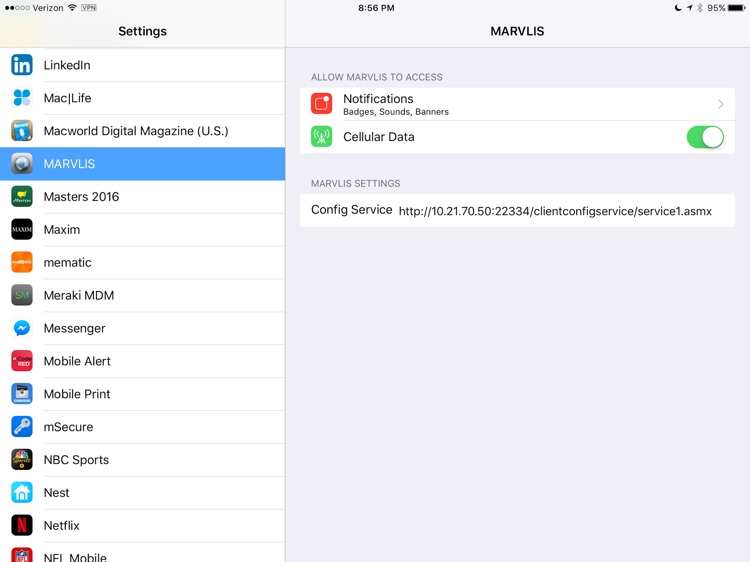Turn off Cellular Data switch
This screenshot has width=750, height=562.
point(705,137)
